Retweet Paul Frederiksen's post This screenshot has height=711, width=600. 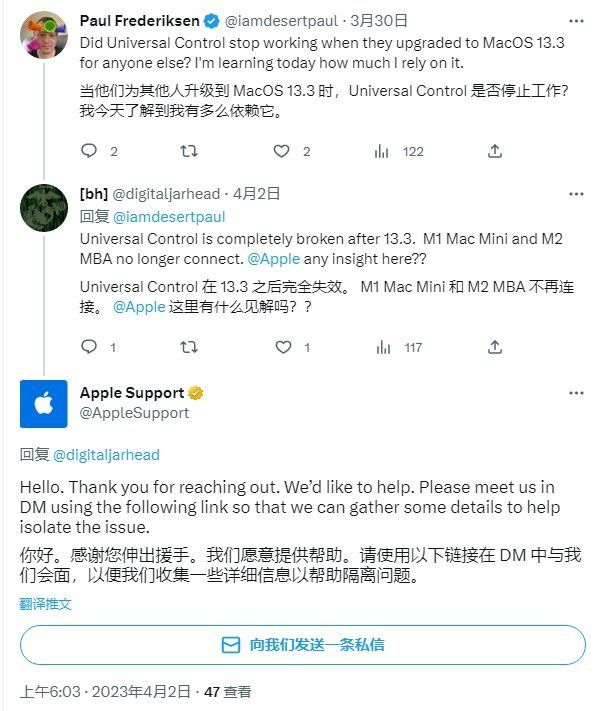[189, 151]
